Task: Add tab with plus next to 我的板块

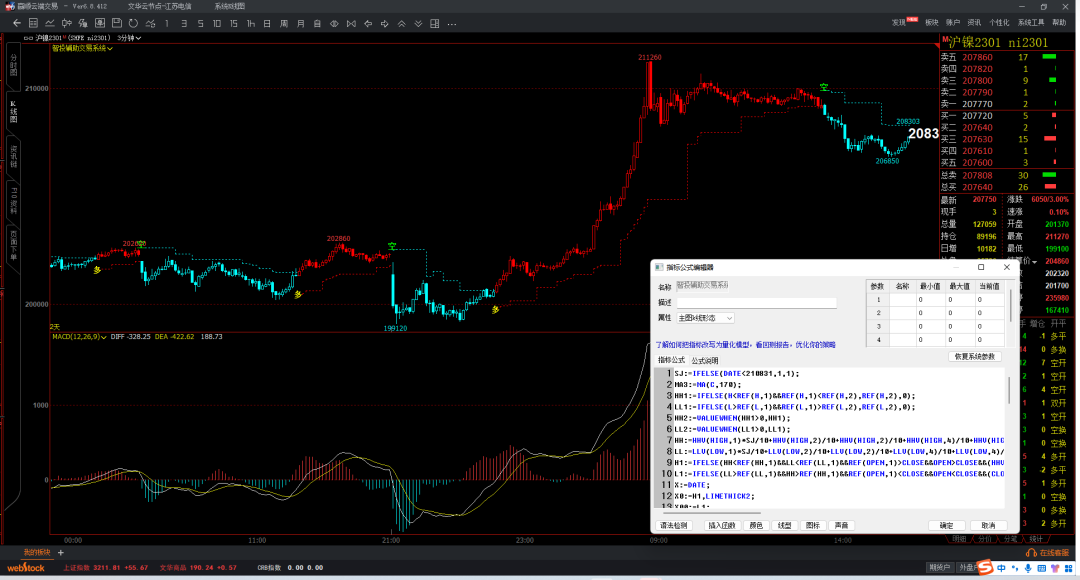Action: (x=61, y=552)
